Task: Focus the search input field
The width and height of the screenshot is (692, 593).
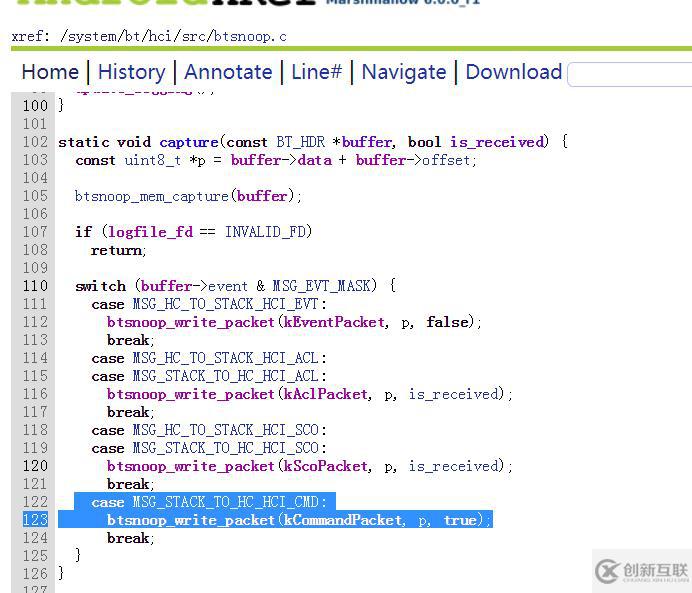Action: (631, 74)
